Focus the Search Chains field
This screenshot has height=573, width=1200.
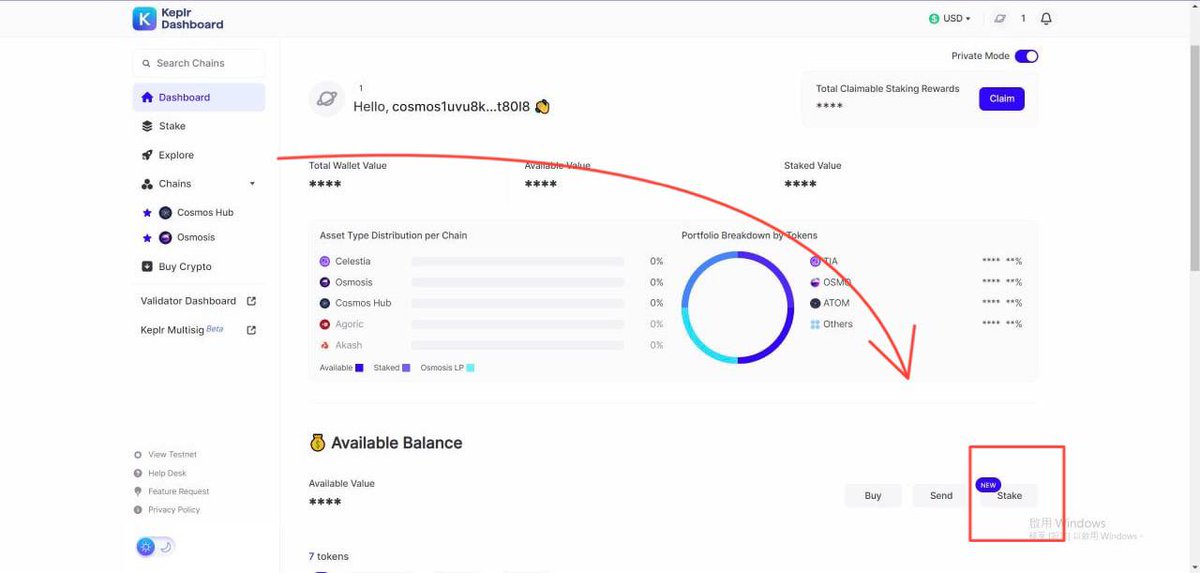(x=198, y=63)
